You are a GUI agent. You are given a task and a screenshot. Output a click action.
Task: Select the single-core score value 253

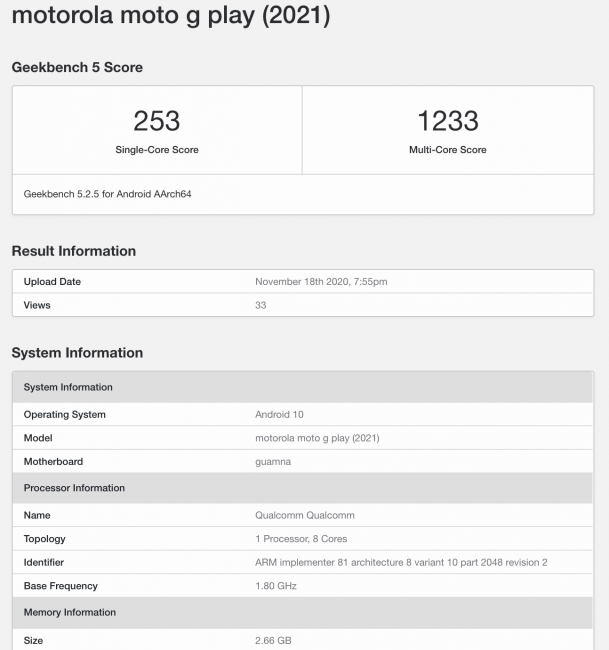click(157, 121)
